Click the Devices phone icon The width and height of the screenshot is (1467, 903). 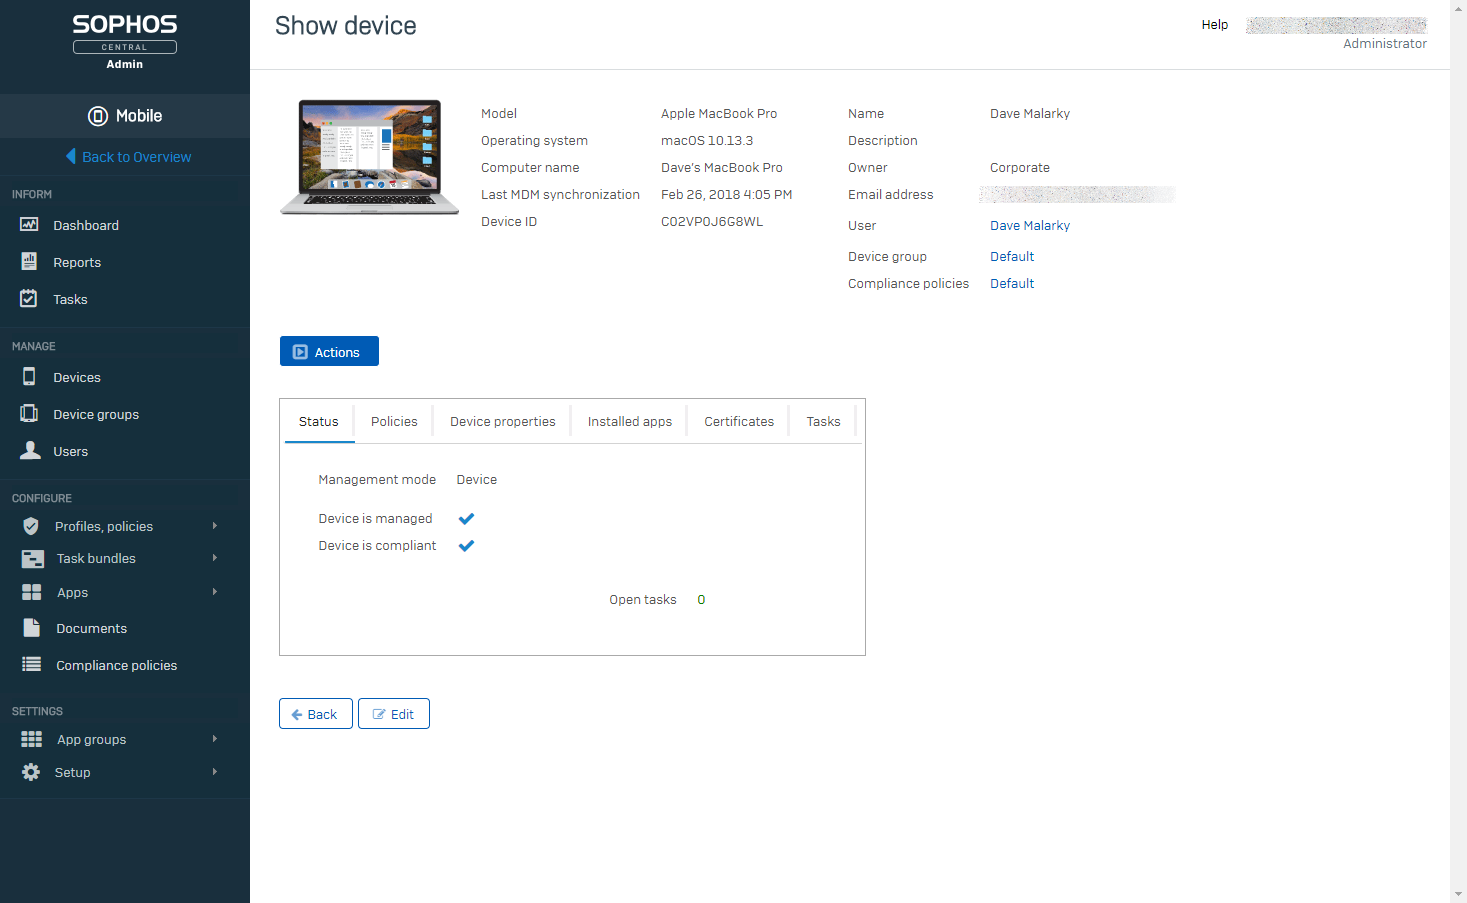click(29, 376)
